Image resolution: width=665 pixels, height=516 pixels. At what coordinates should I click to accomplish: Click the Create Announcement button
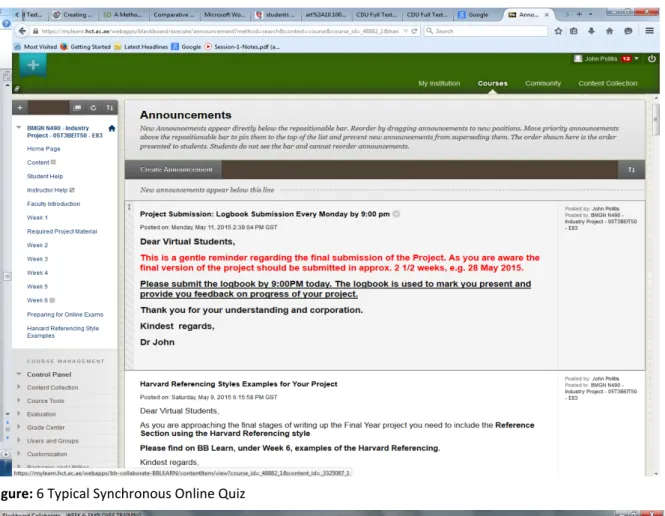tap(176, 170)
